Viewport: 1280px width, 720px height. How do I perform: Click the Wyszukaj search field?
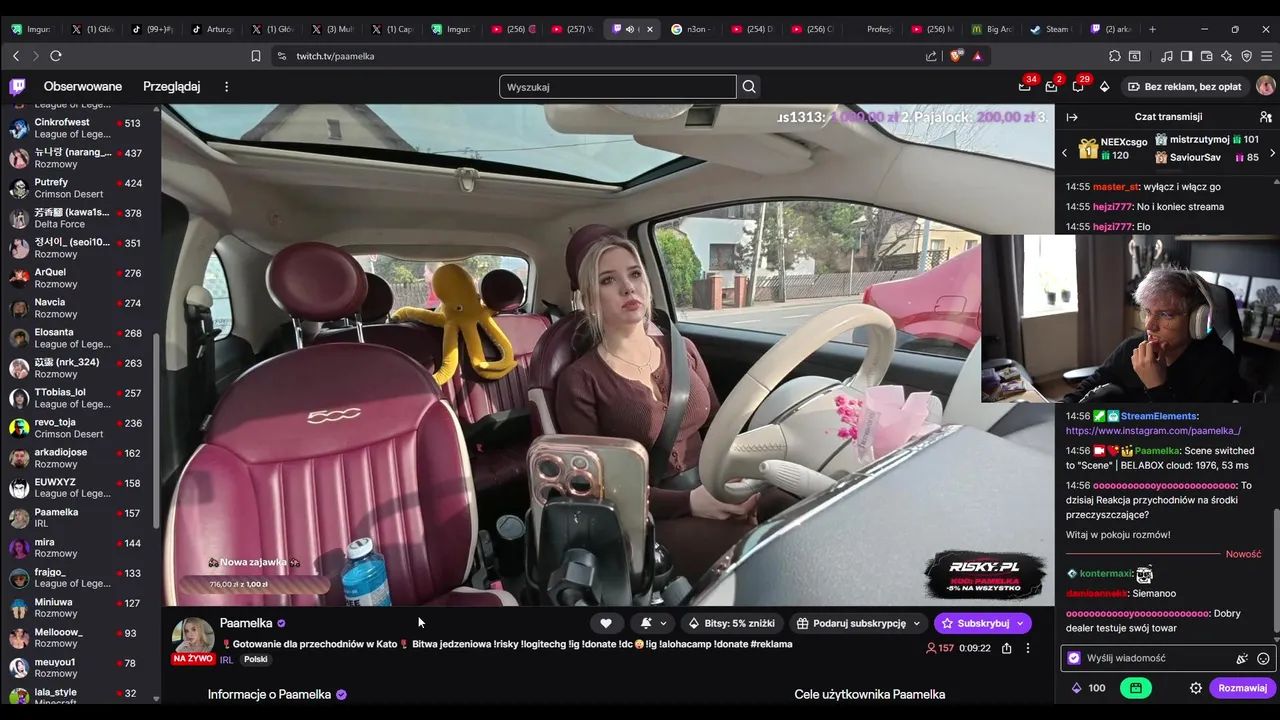pos(617,87)
